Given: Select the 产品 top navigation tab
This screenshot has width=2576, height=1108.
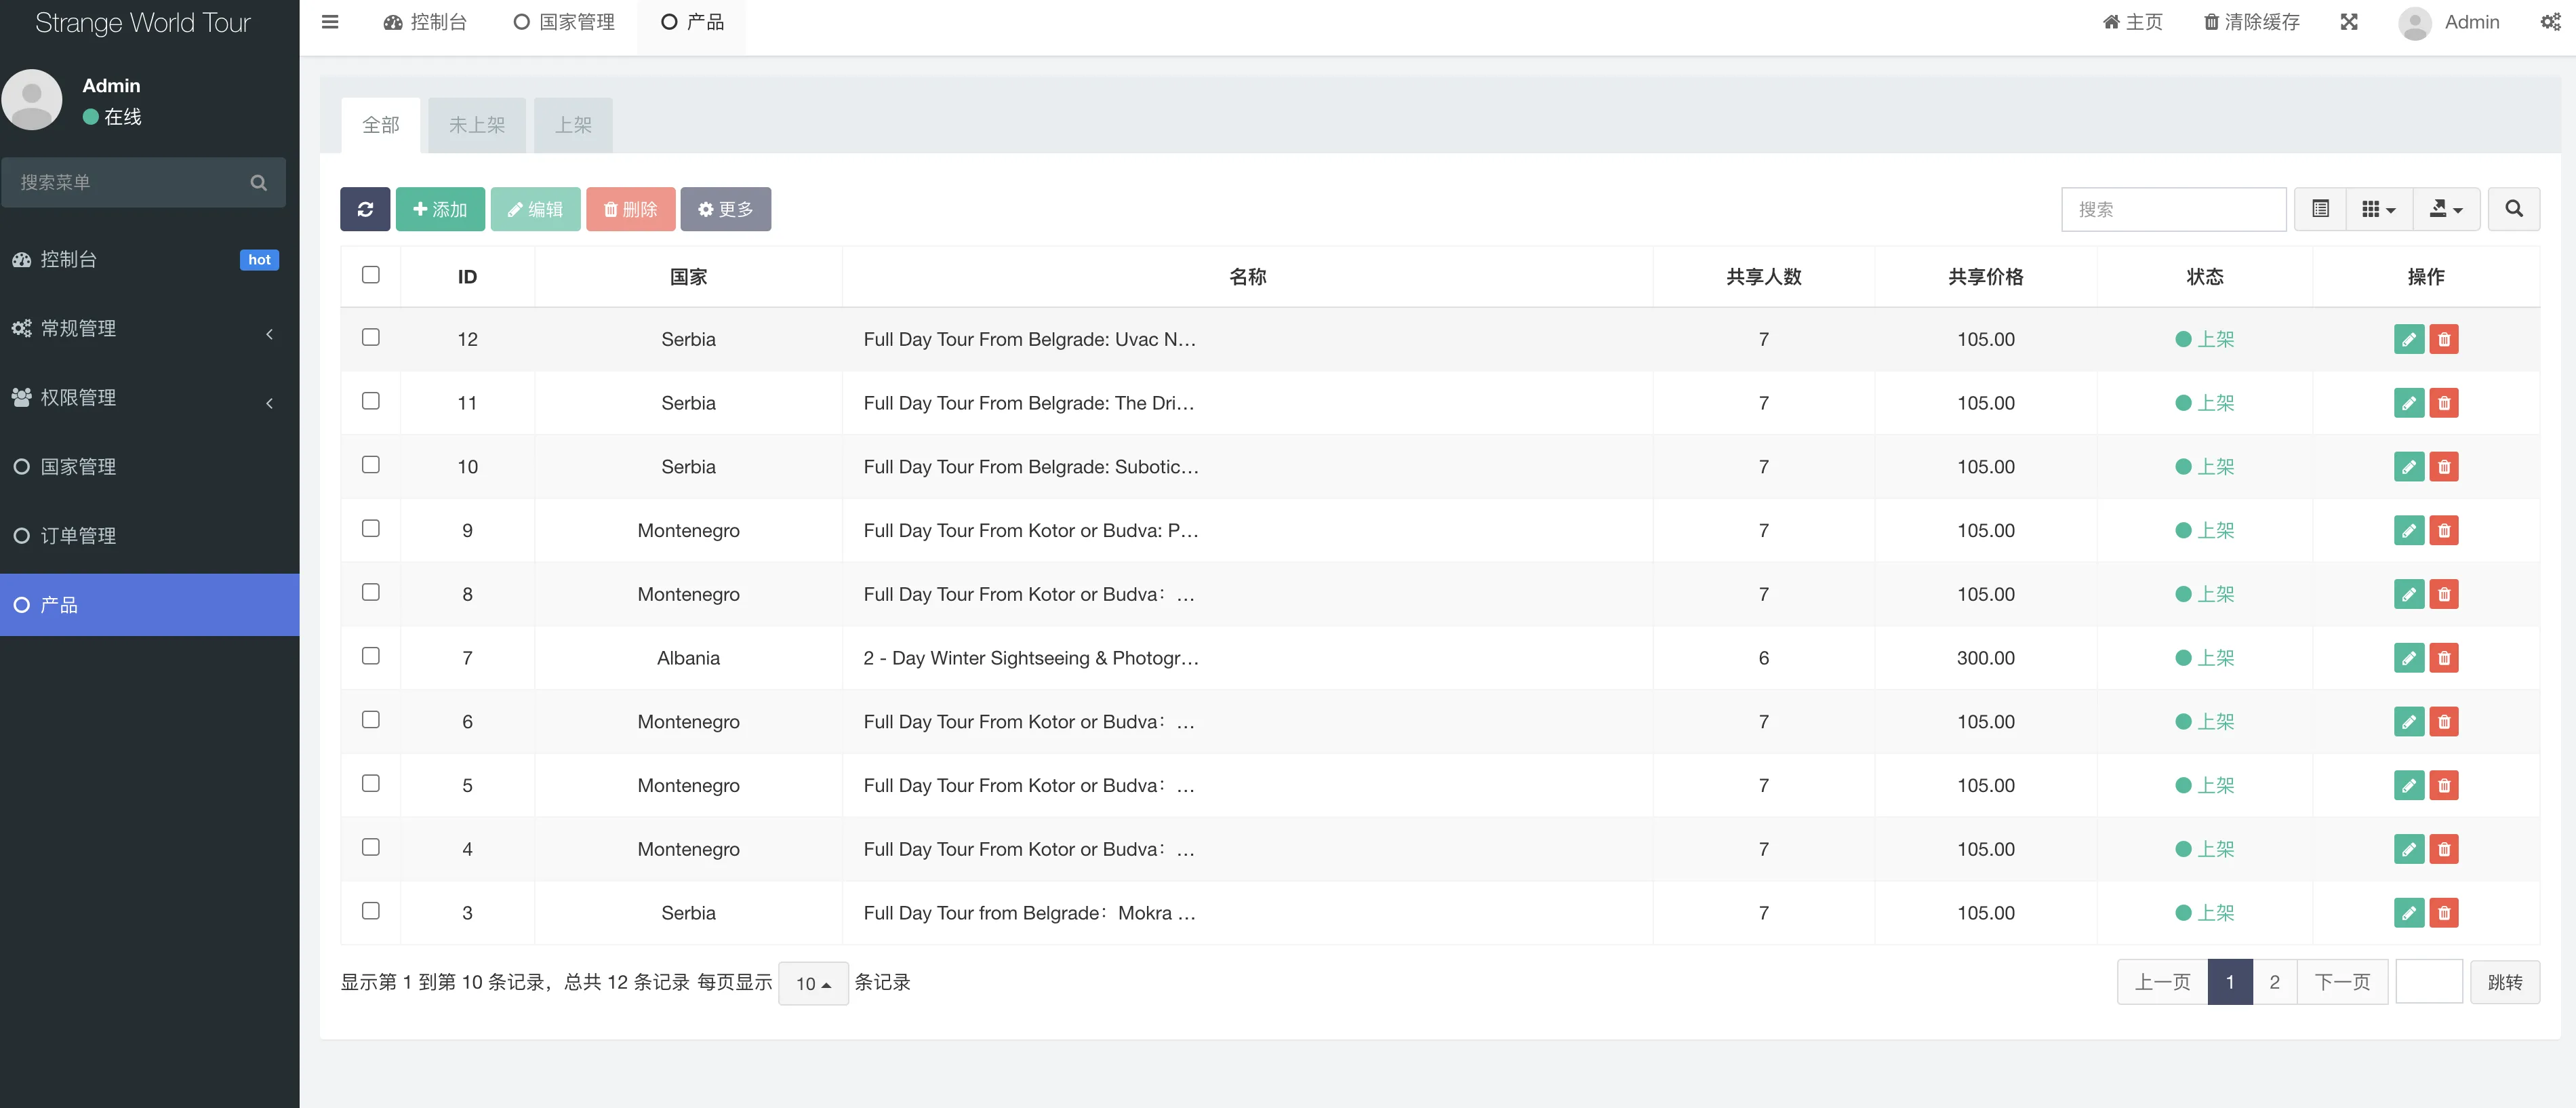Looking at the screenshot, I should 692,22.
